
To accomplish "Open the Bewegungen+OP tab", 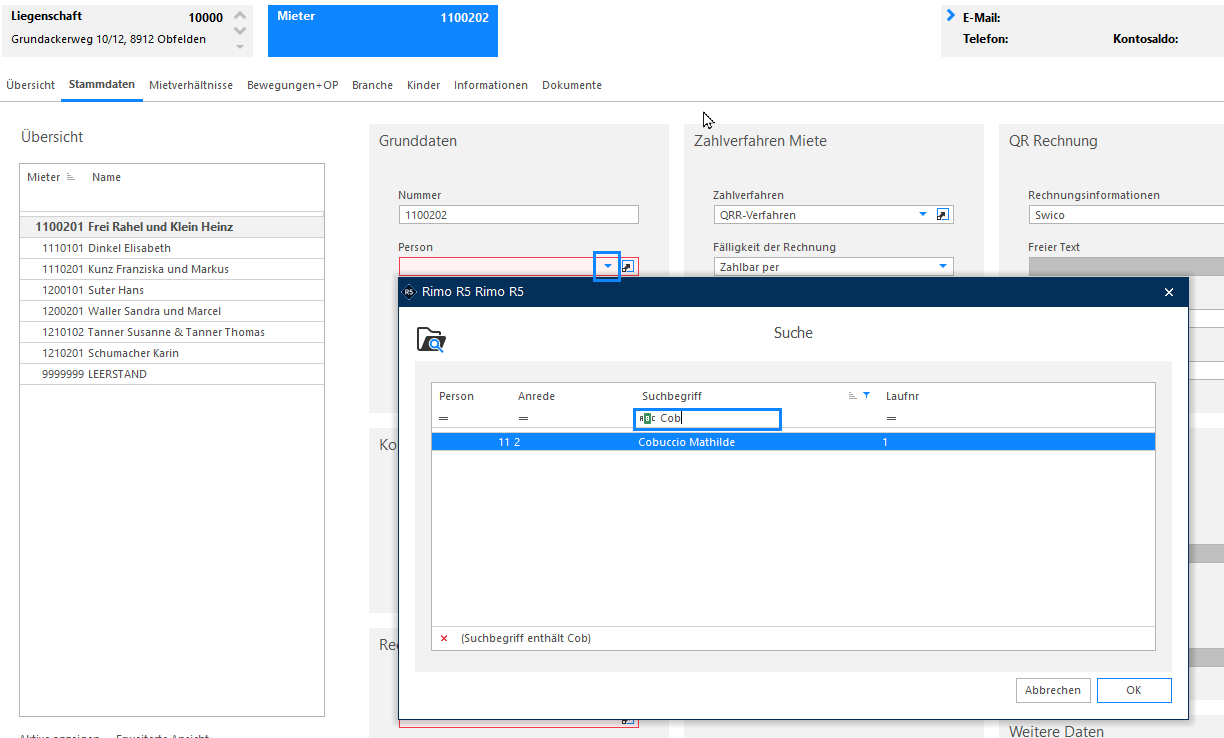I will [292, 86].
